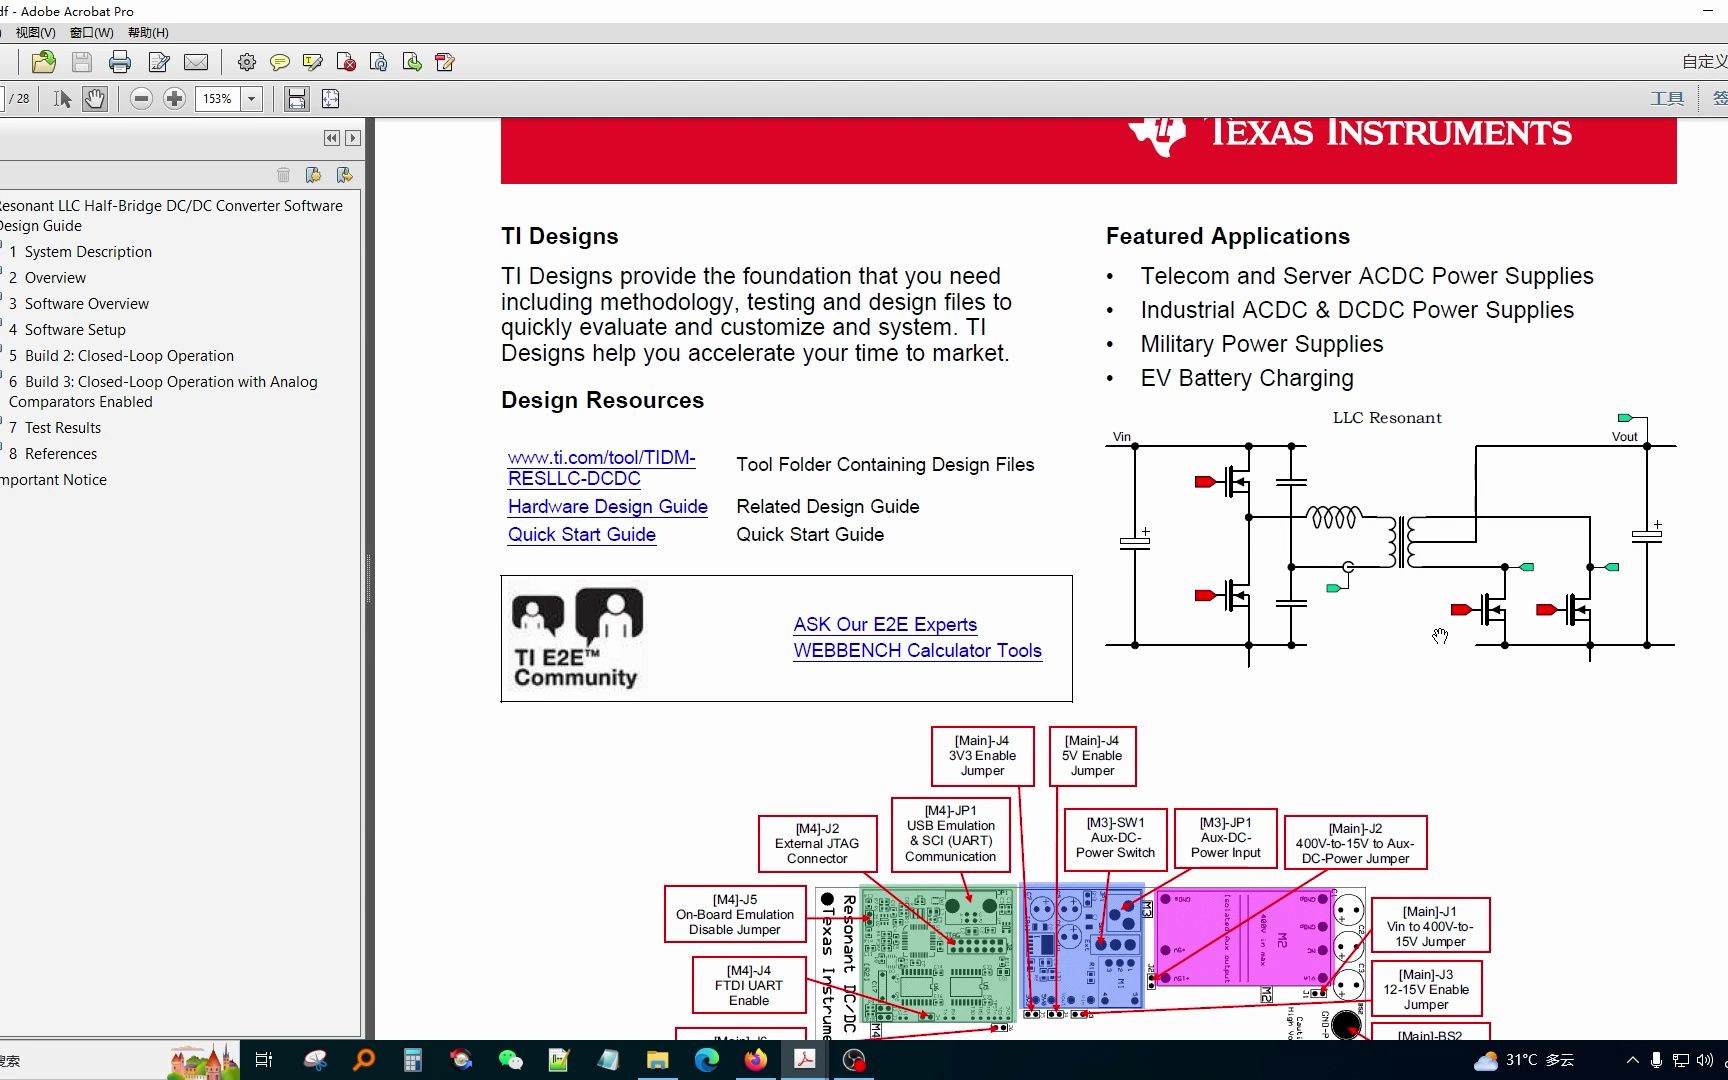The height and width of the screenshot is (1080, 1728).
Task: Click the Rotate pages icon
Action: pyautogui.click(x=378, y=62)
